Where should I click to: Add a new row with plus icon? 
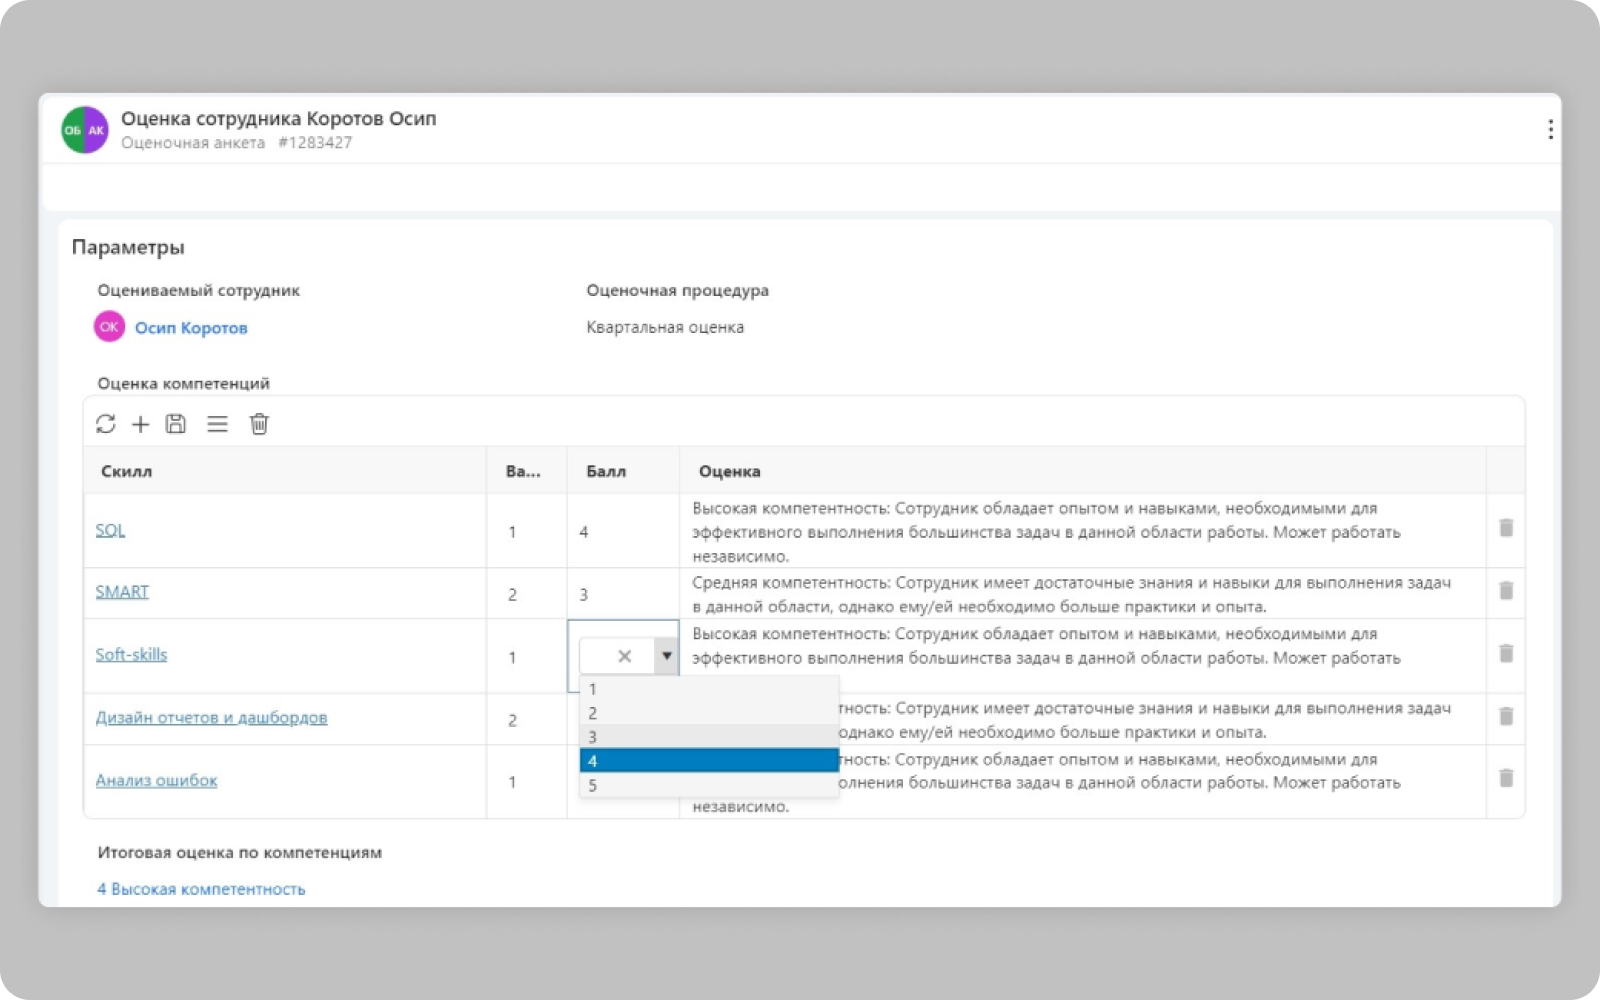click(141, 424)
